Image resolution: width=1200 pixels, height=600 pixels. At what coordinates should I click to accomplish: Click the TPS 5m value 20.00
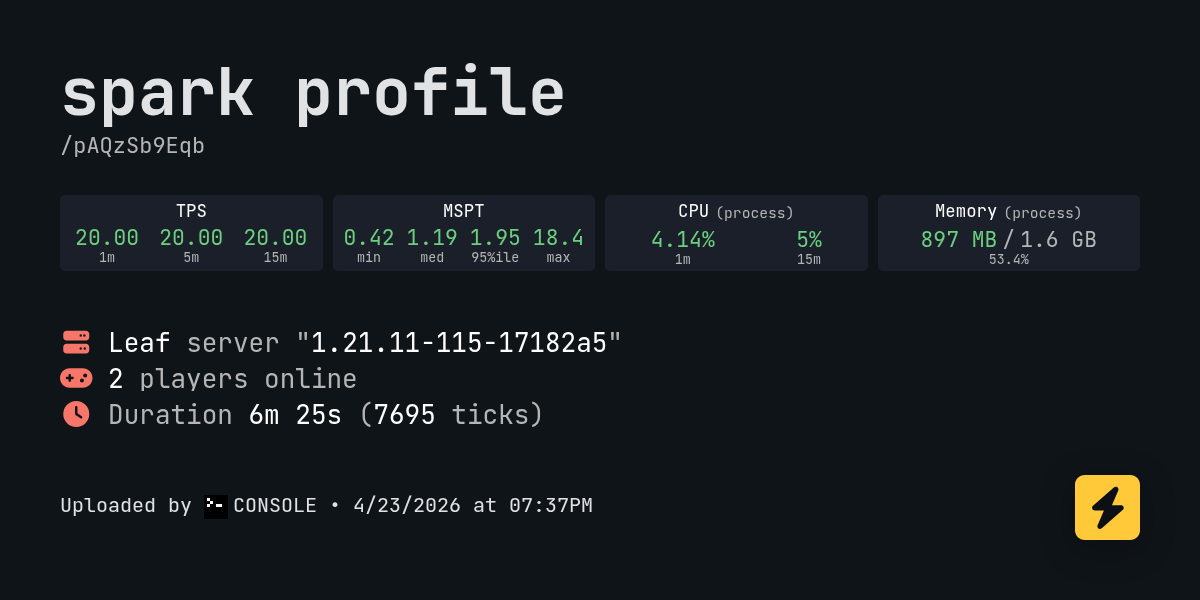[x=191, y=238]
